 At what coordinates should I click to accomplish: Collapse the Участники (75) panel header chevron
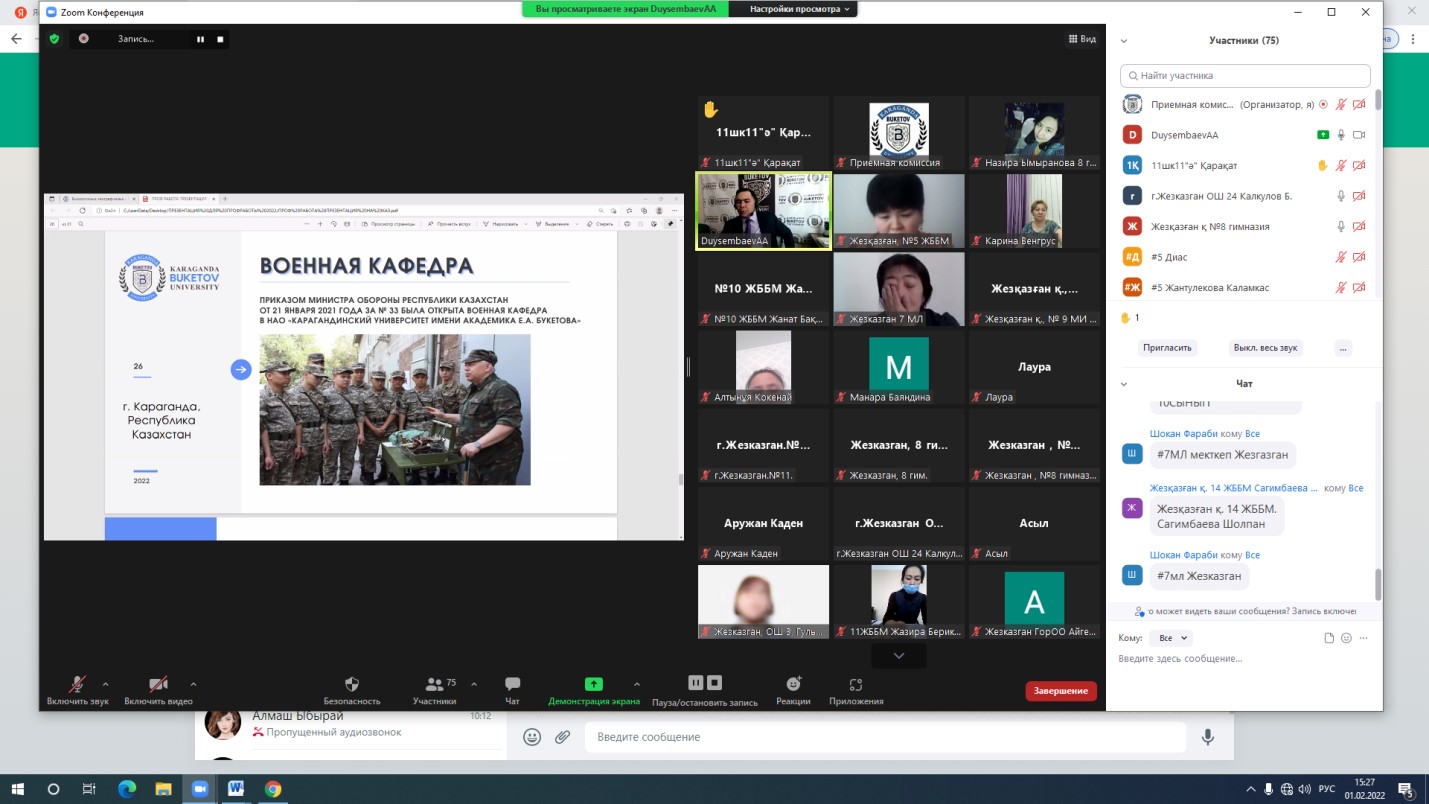pyautogui.click(x=1124, y=41)
